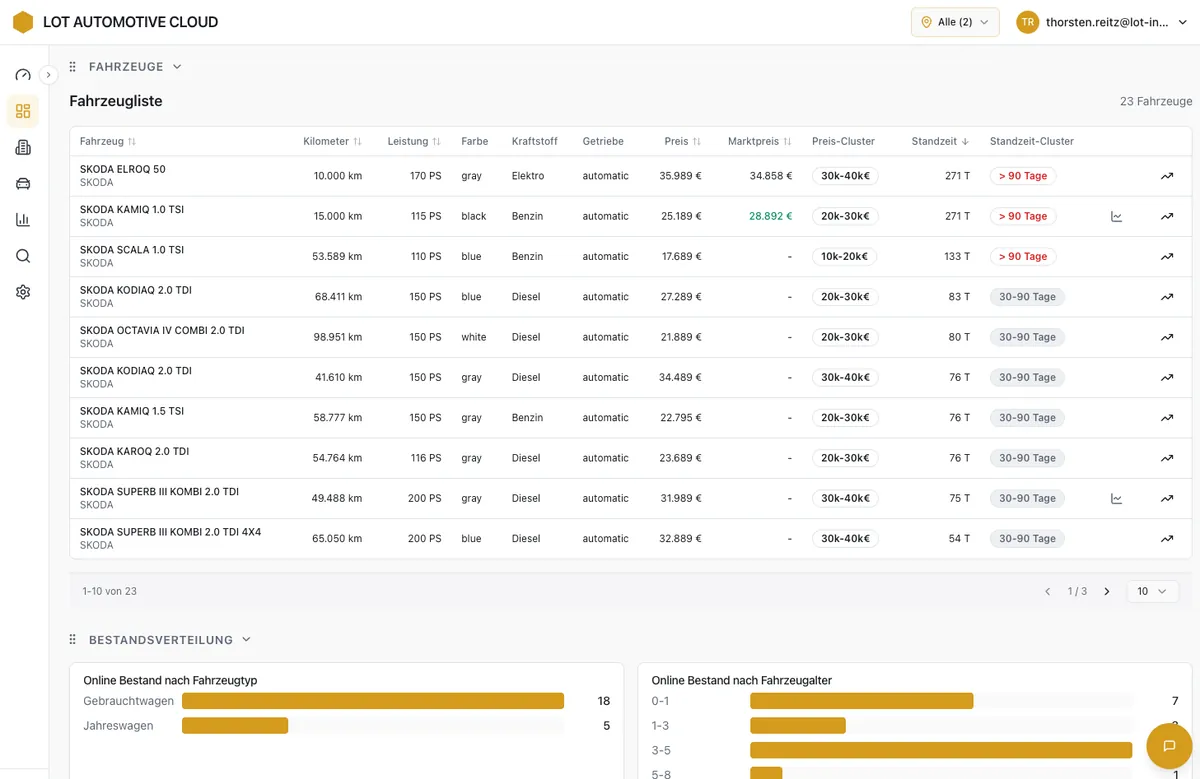Open the Alle (2) location dropdown
Screen dimensions: 1200x779
pyautogui.click(x=954, y=22)
